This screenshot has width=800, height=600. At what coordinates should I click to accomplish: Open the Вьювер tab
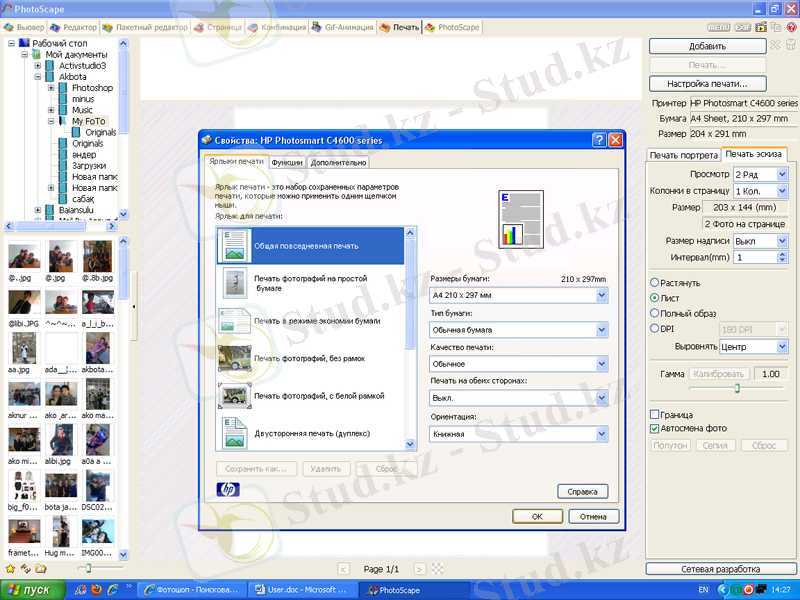coord(24,27)
